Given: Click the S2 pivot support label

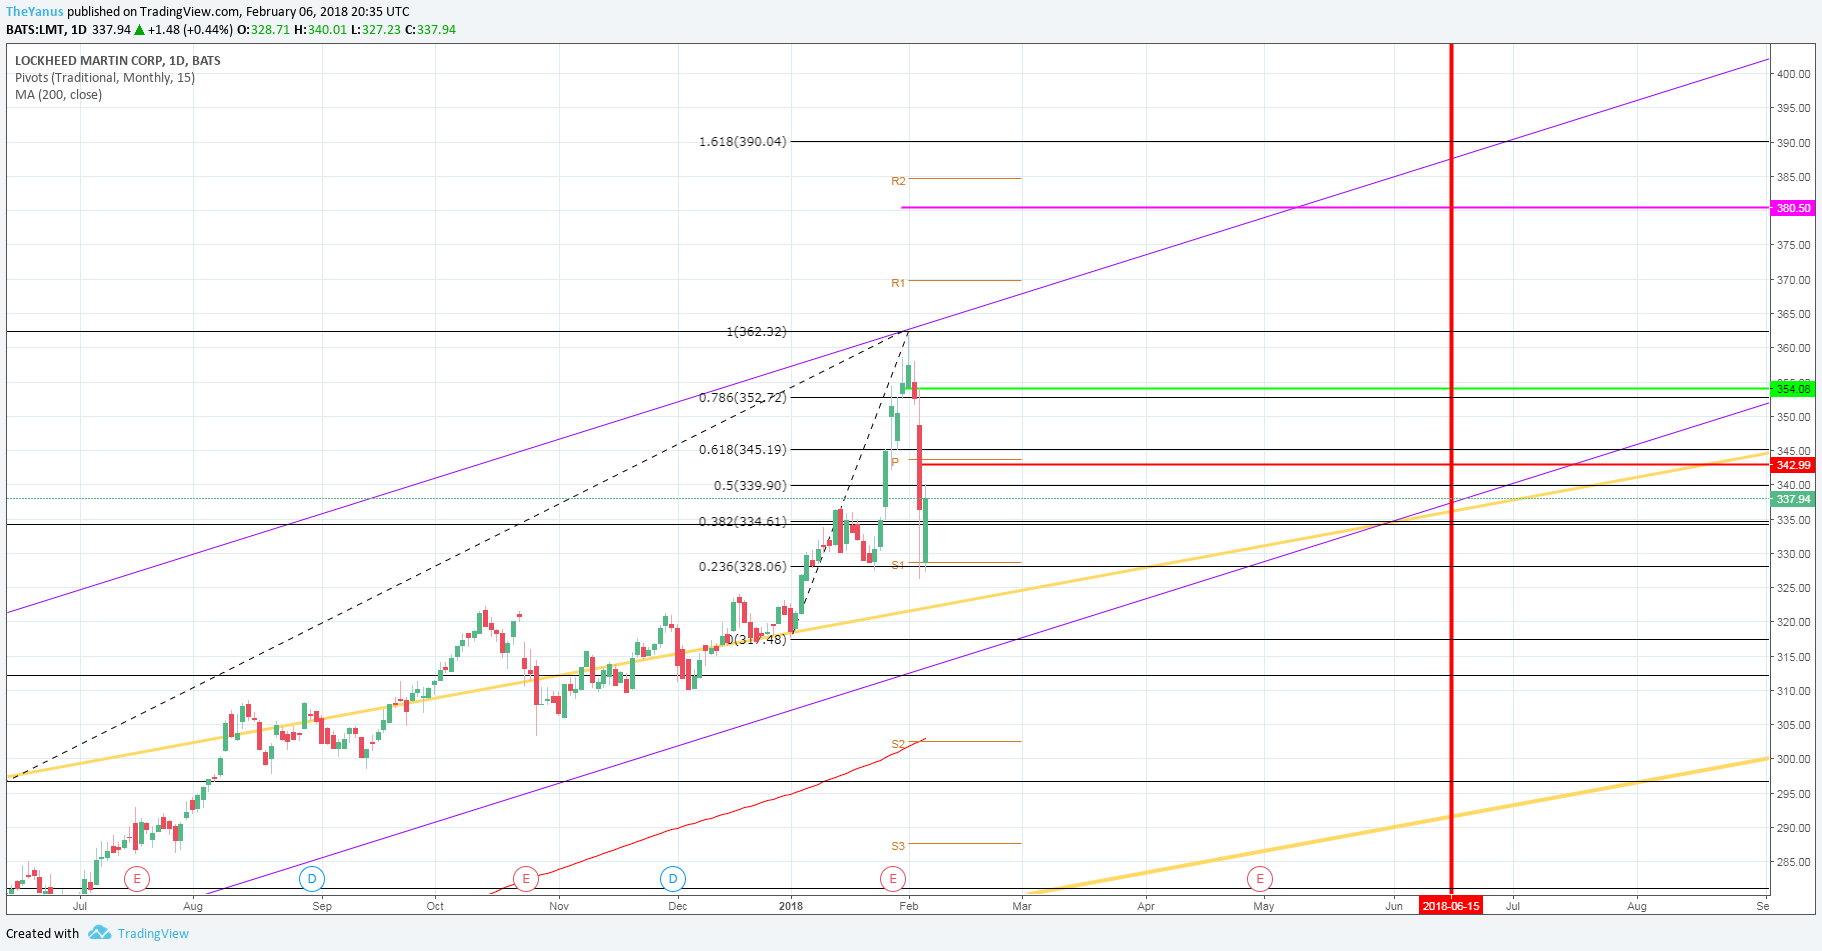Looking at the screenshot, I should [x=898, y=745].
